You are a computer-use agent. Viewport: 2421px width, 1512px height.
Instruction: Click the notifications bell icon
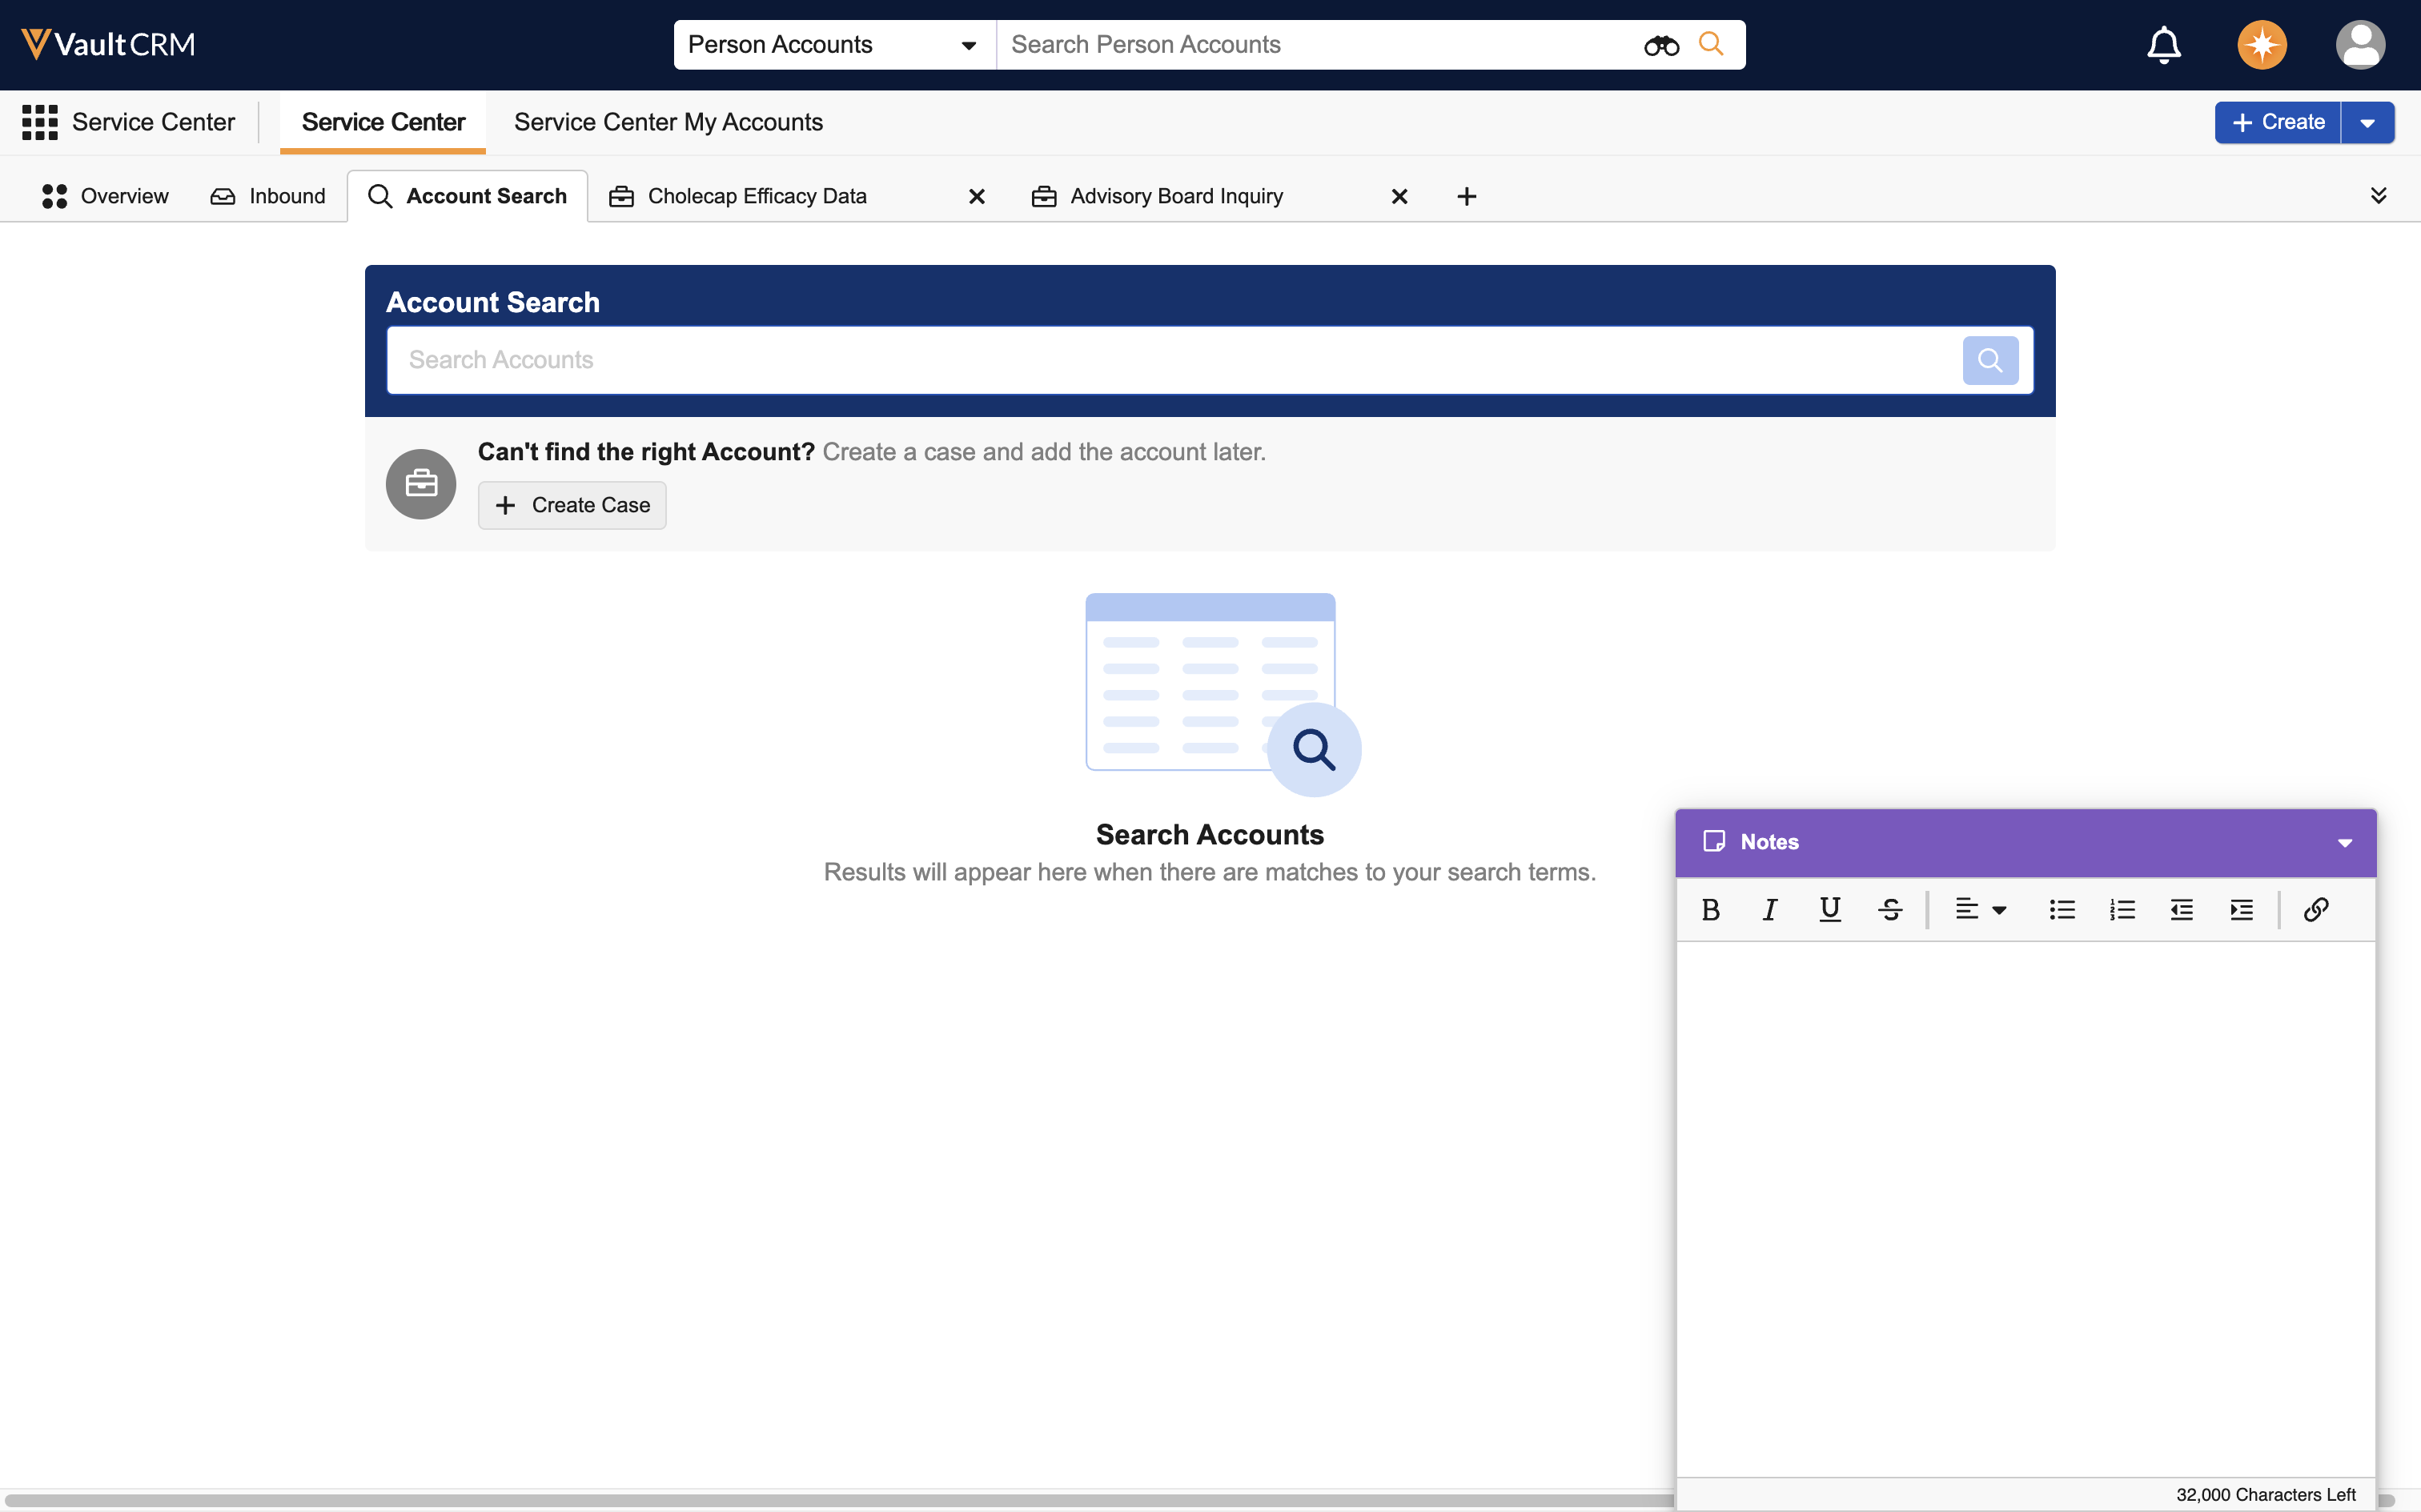(x=2163, y=45)
